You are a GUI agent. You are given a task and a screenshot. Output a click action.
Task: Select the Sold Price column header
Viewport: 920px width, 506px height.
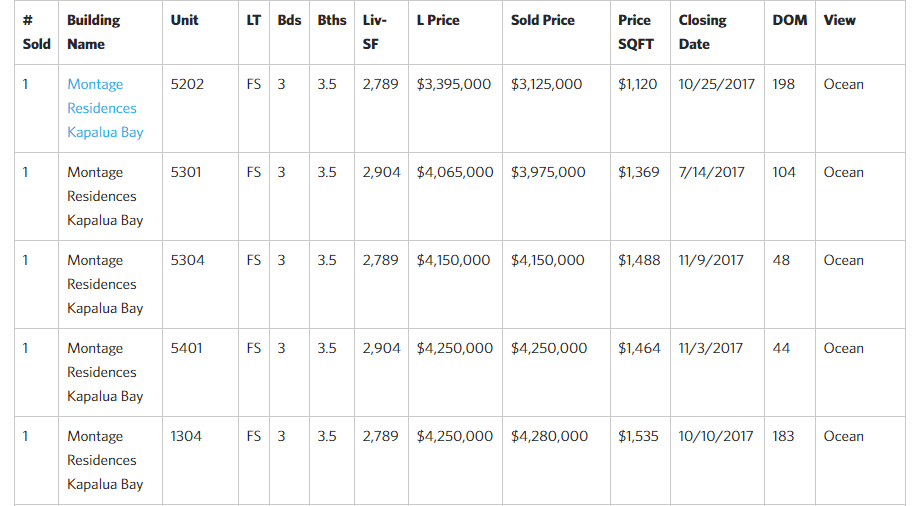point(543,21)
